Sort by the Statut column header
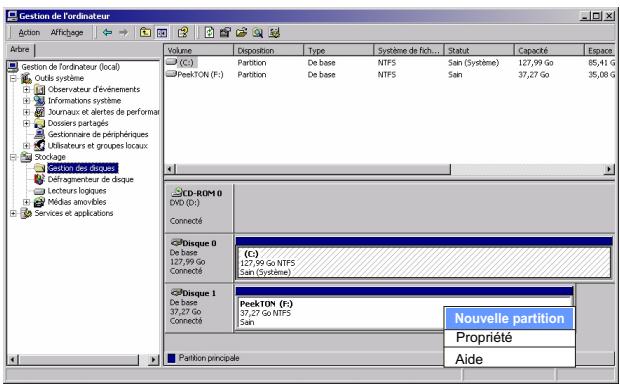This screenshot has width=620, height=385. point(479,51)
